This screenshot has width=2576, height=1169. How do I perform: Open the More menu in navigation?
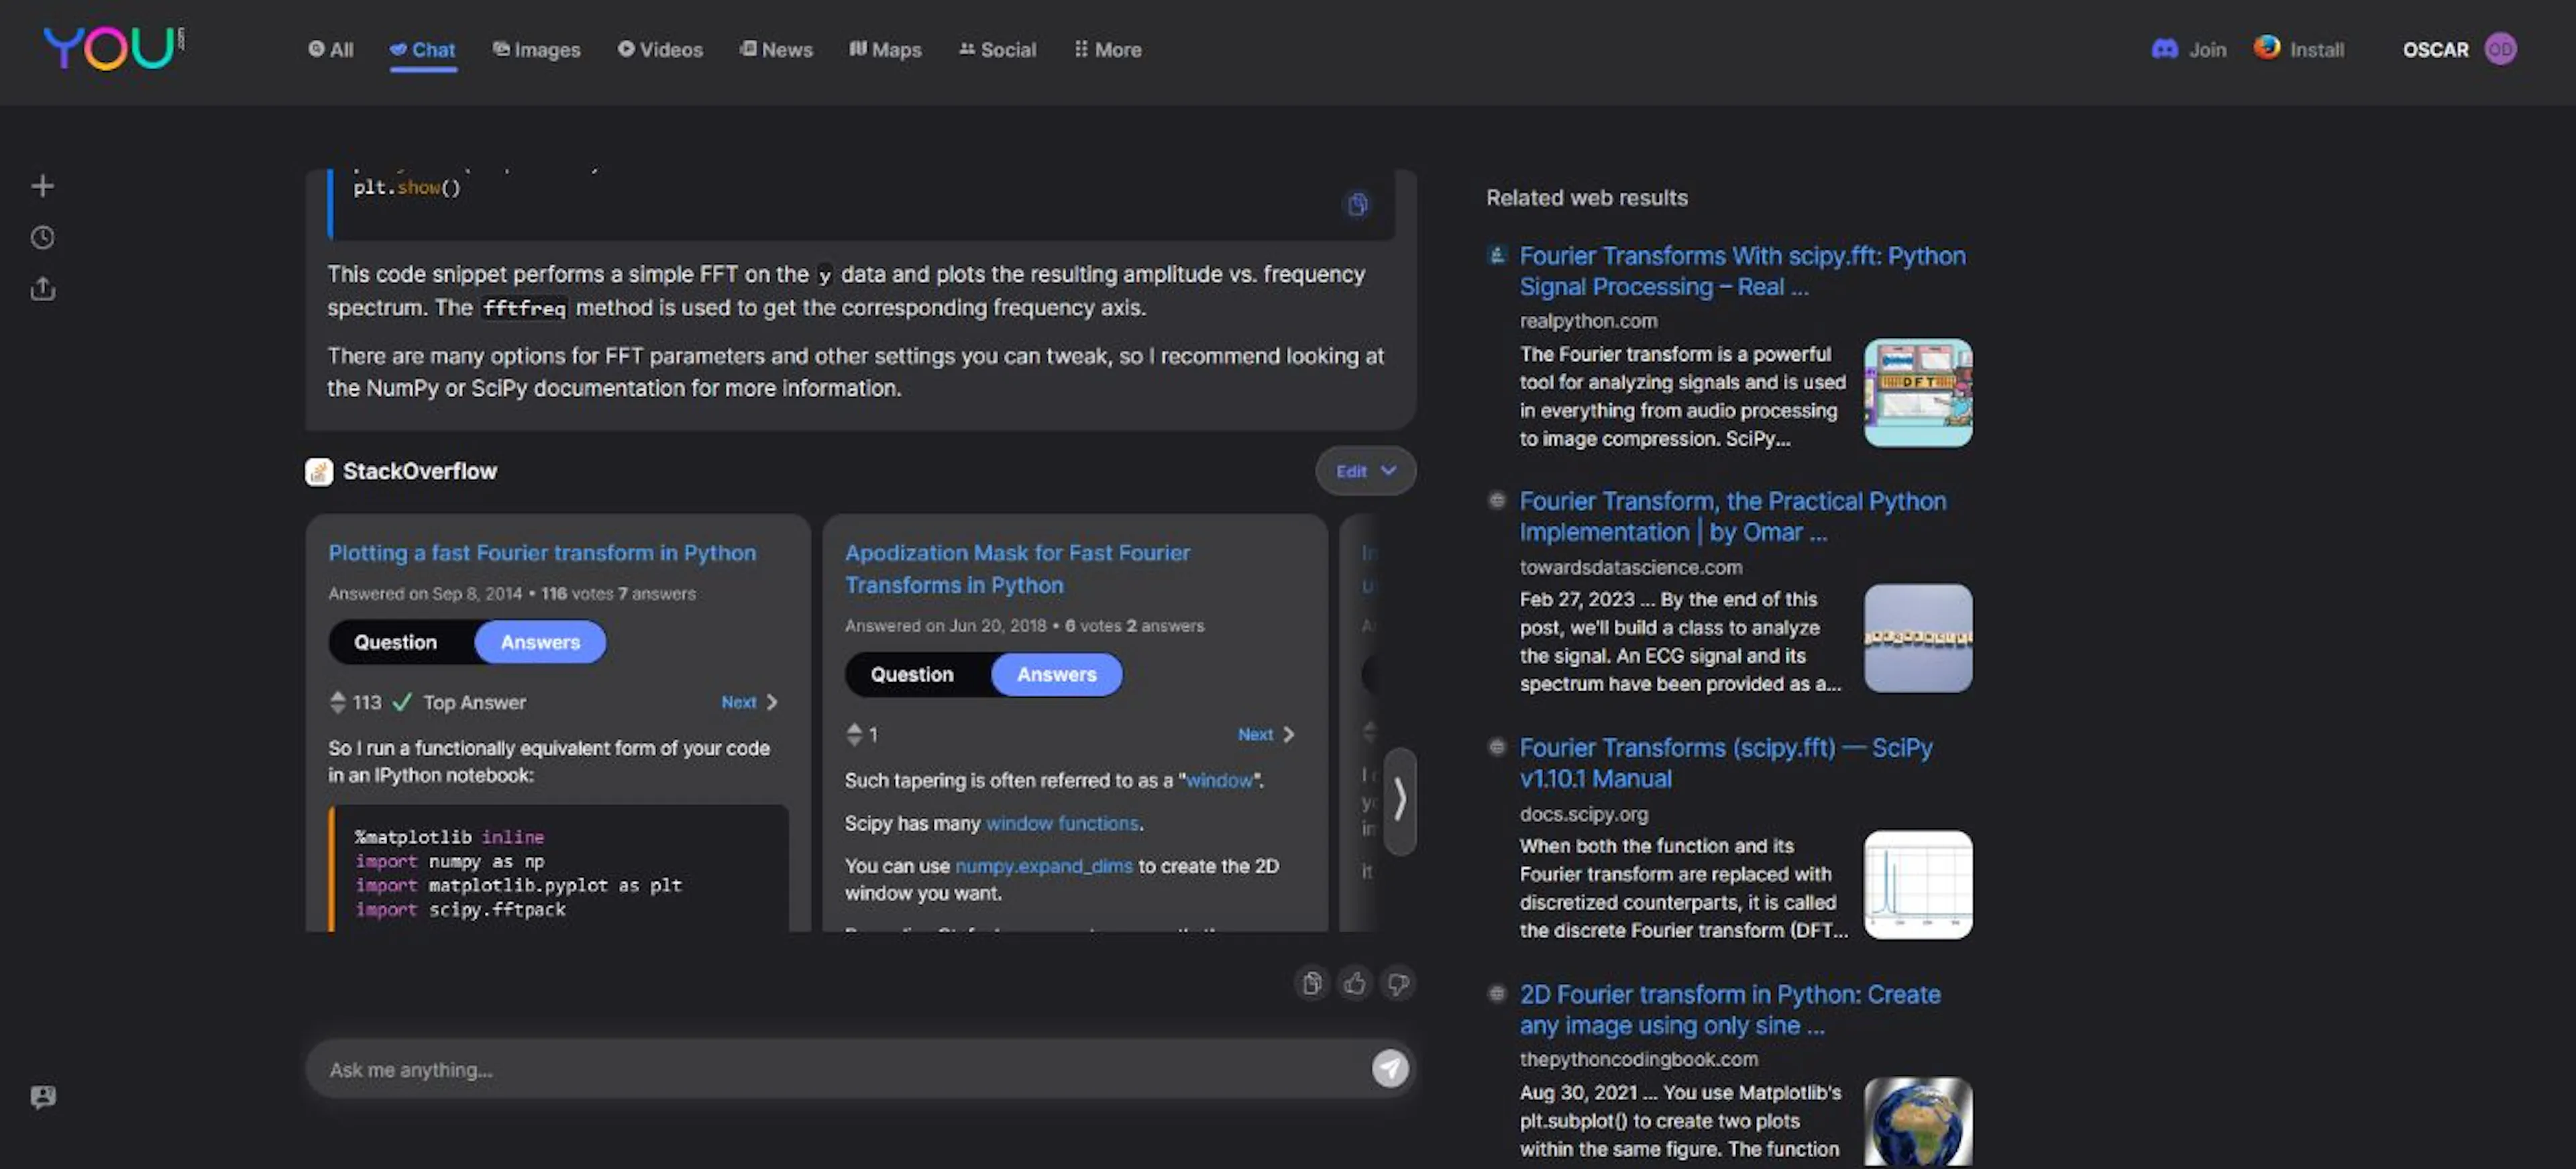coord(1107,49)
